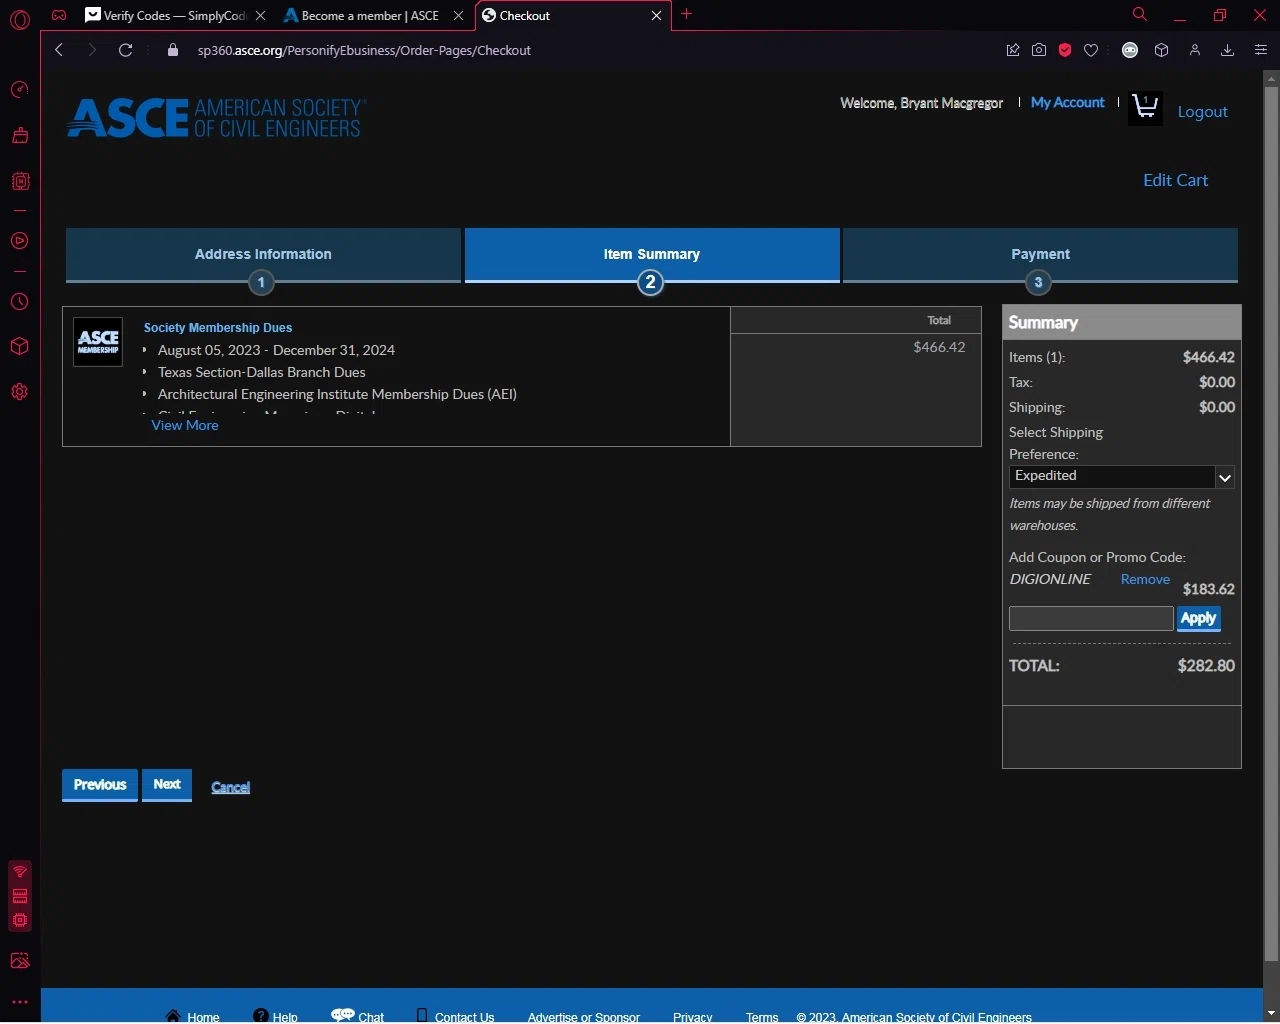Go to the Payment step
The width and height of the screenshot is (1280, 1024).
point(1040,255)
